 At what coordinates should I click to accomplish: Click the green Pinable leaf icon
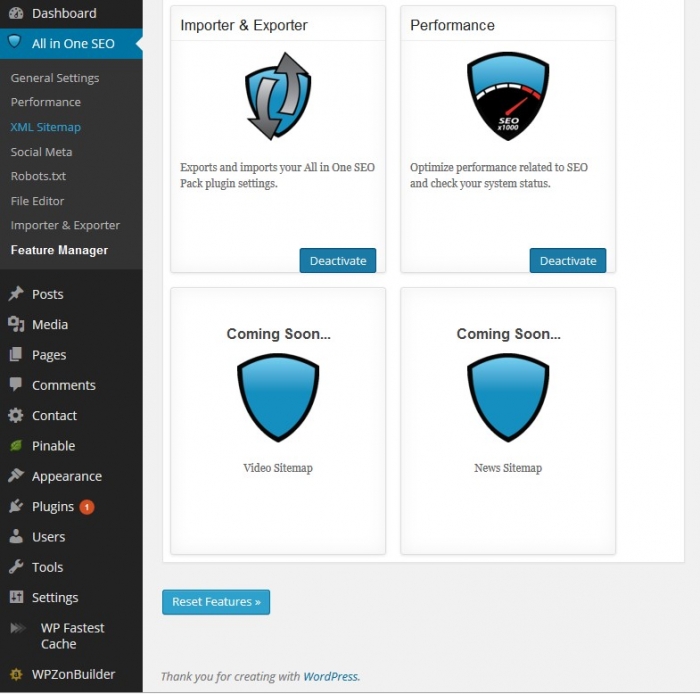pyautogui.click(x=16, y=445)
